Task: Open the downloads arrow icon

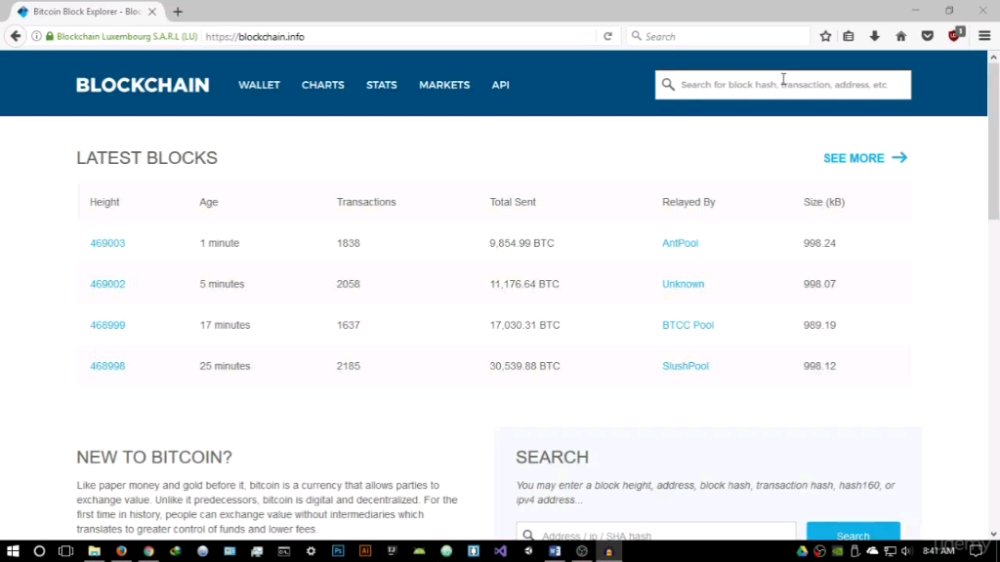Action: (874, 36)
